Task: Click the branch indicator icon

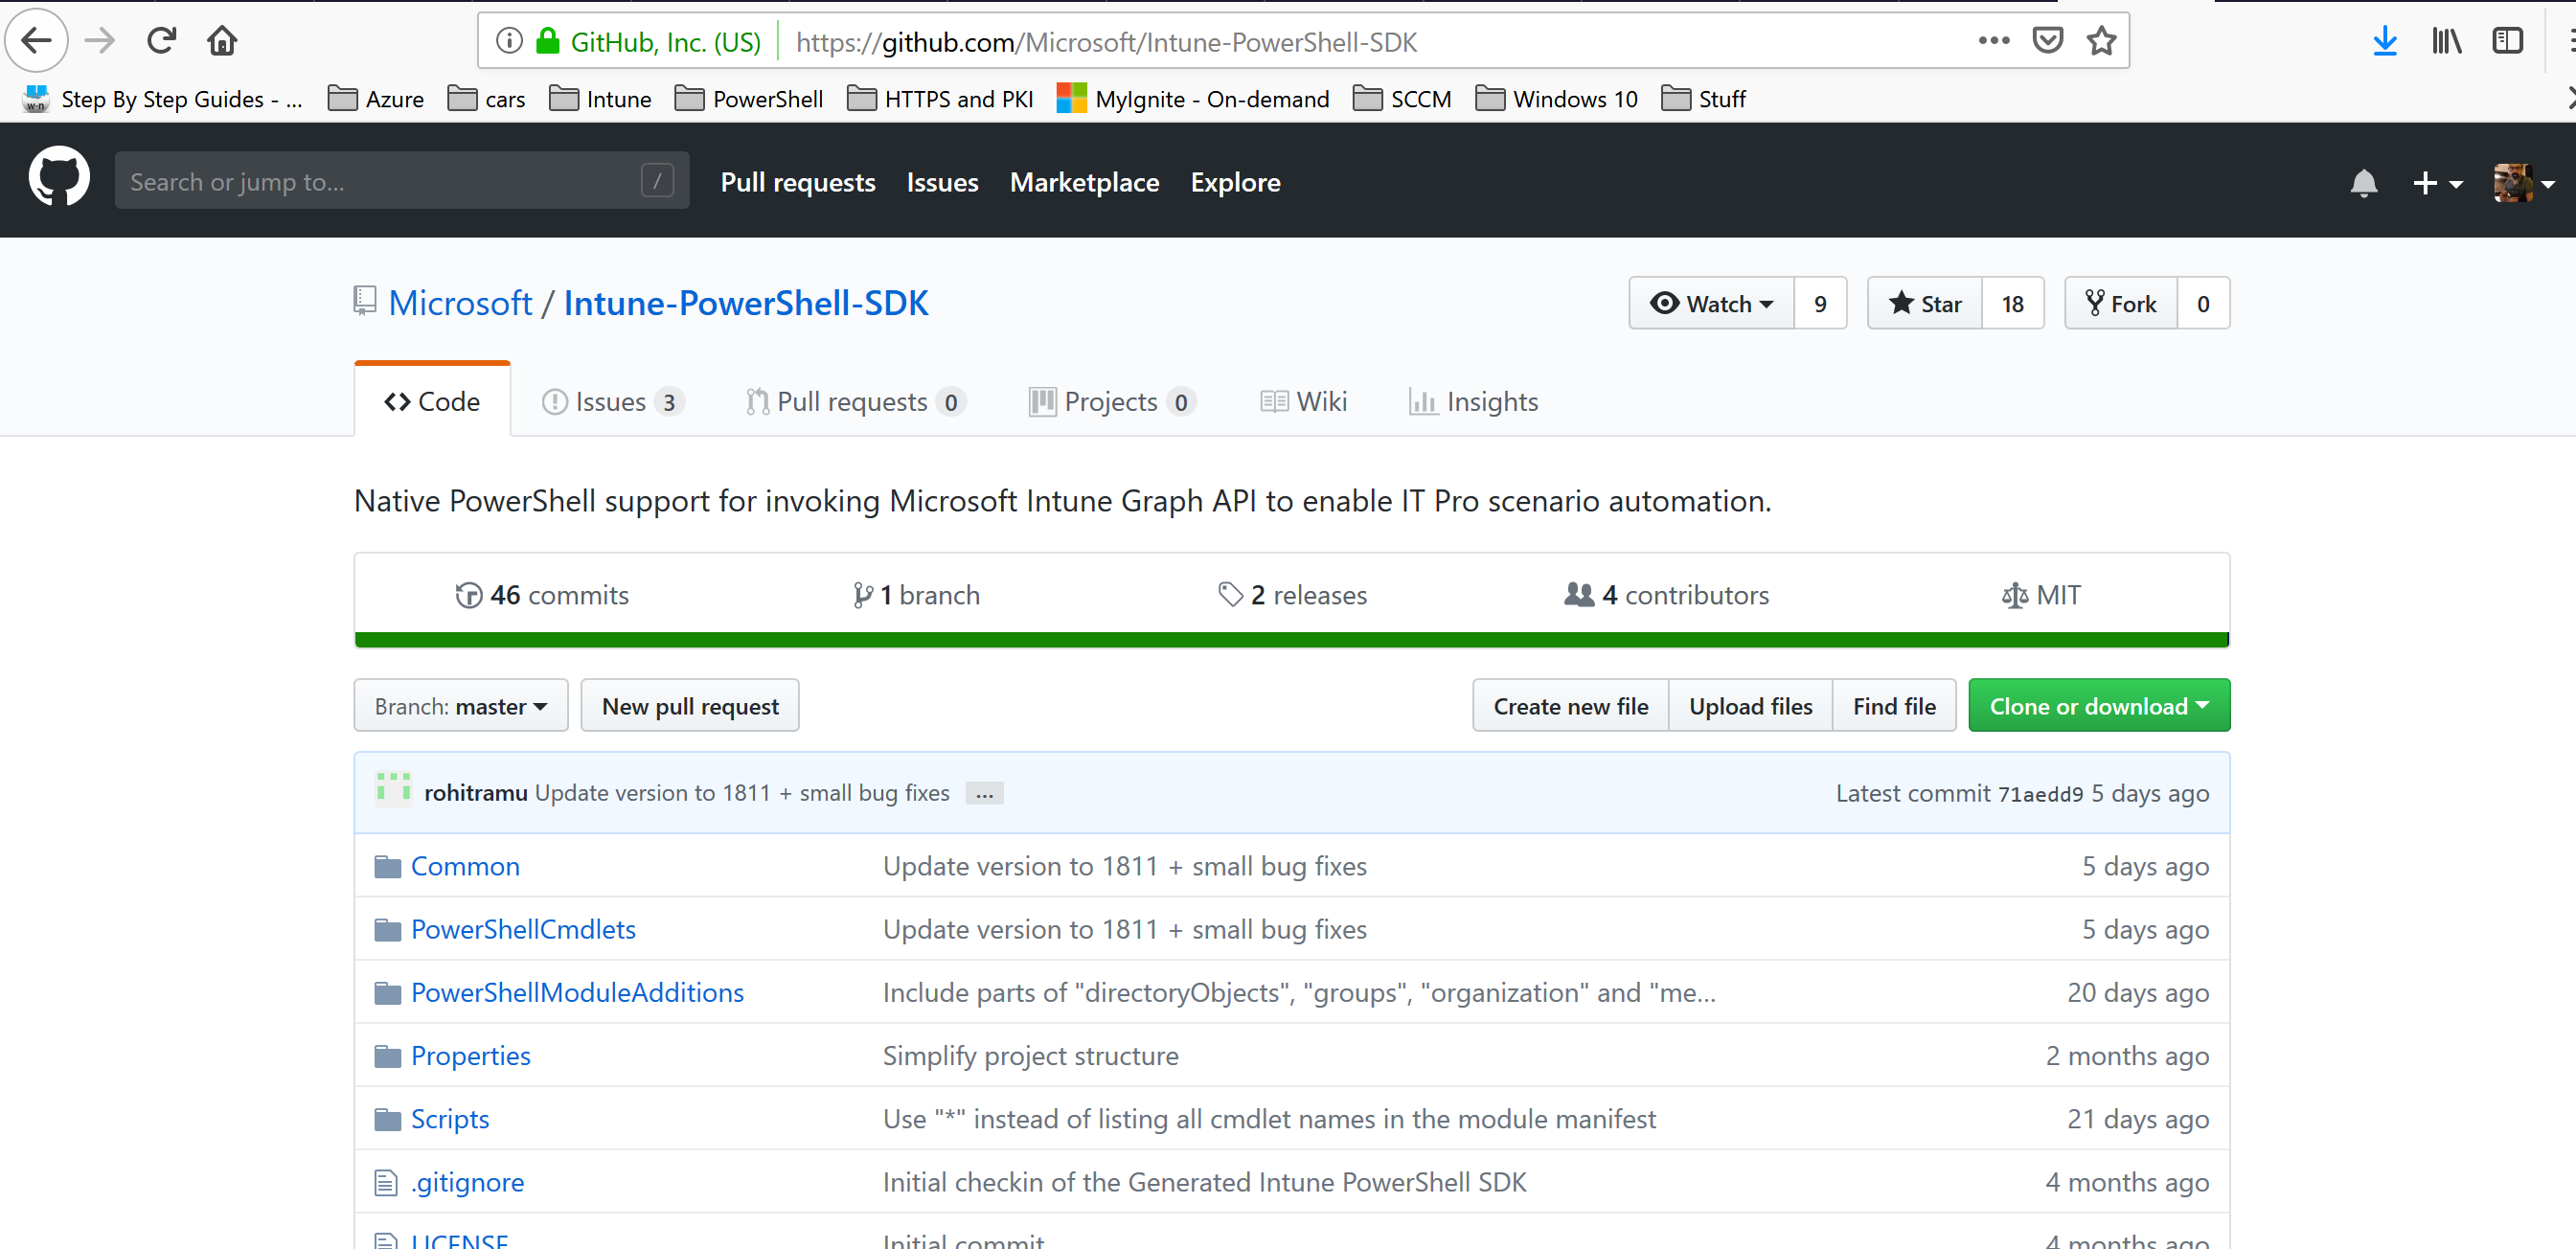Action: 861,595
